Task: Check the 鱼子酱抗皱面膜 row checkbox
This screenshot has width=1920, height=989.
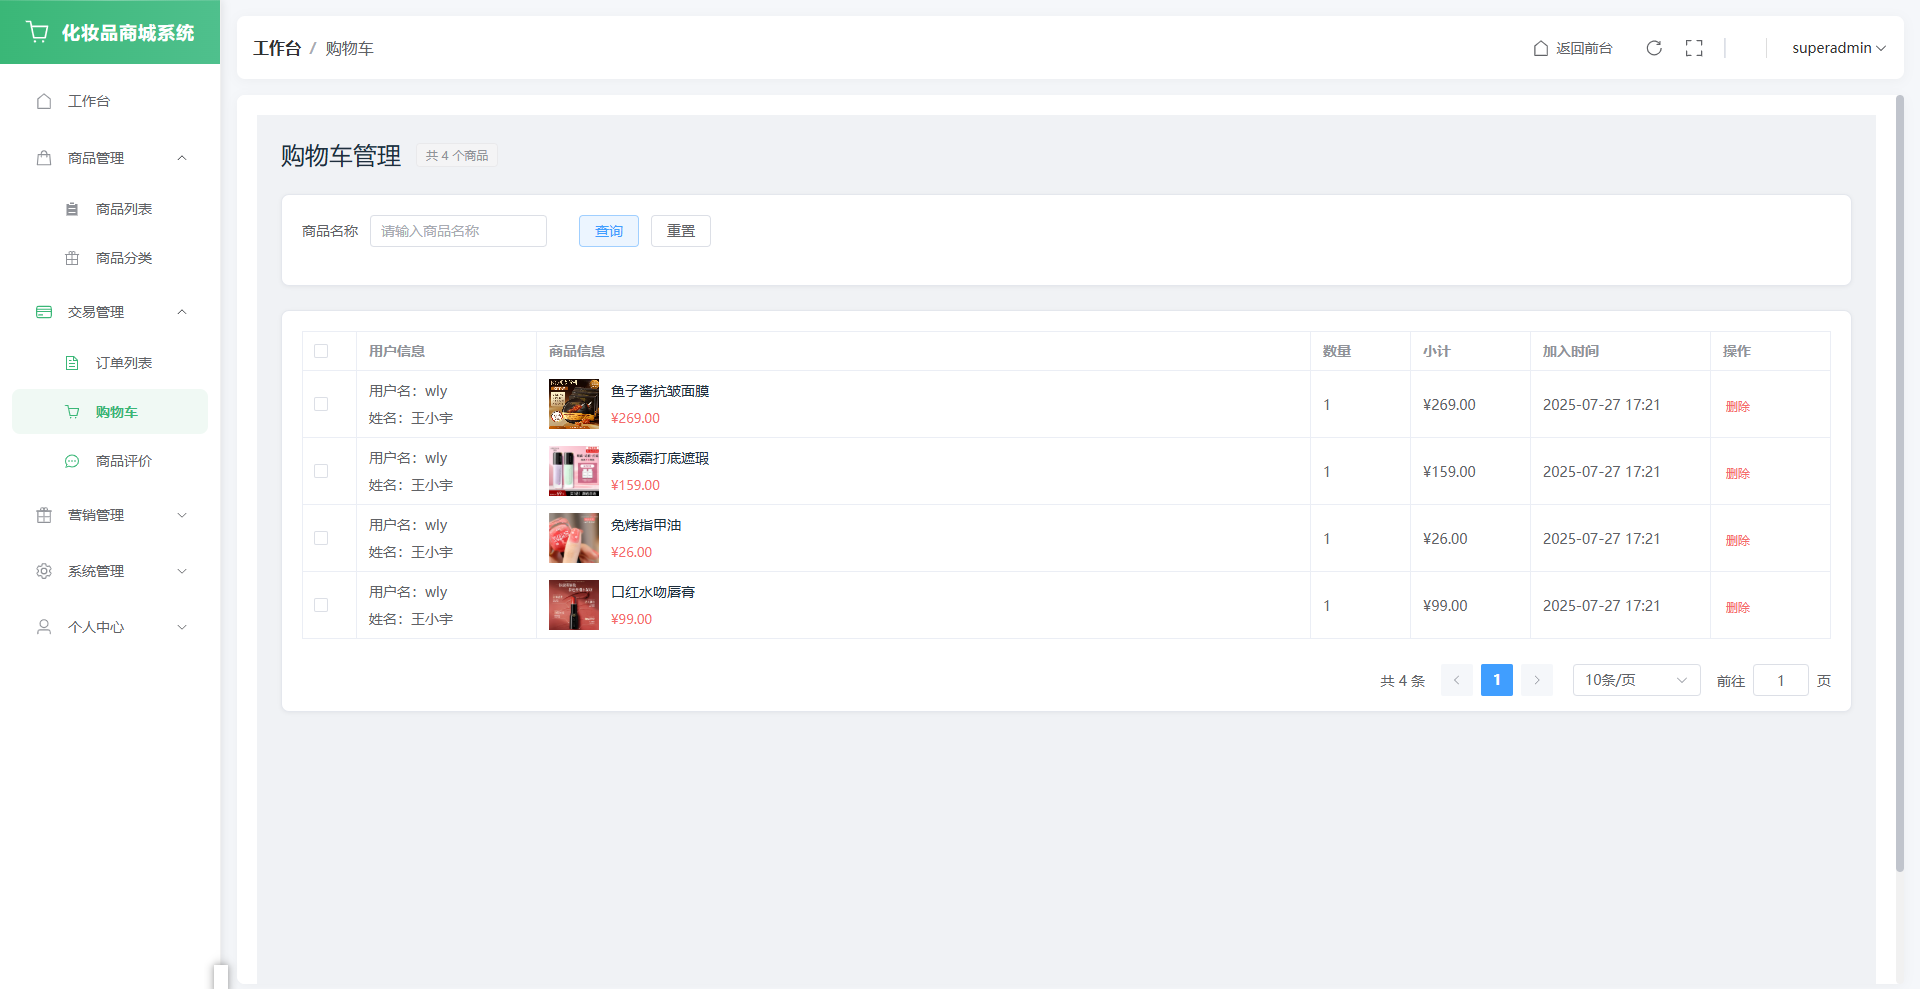Action: click(321, 404)
